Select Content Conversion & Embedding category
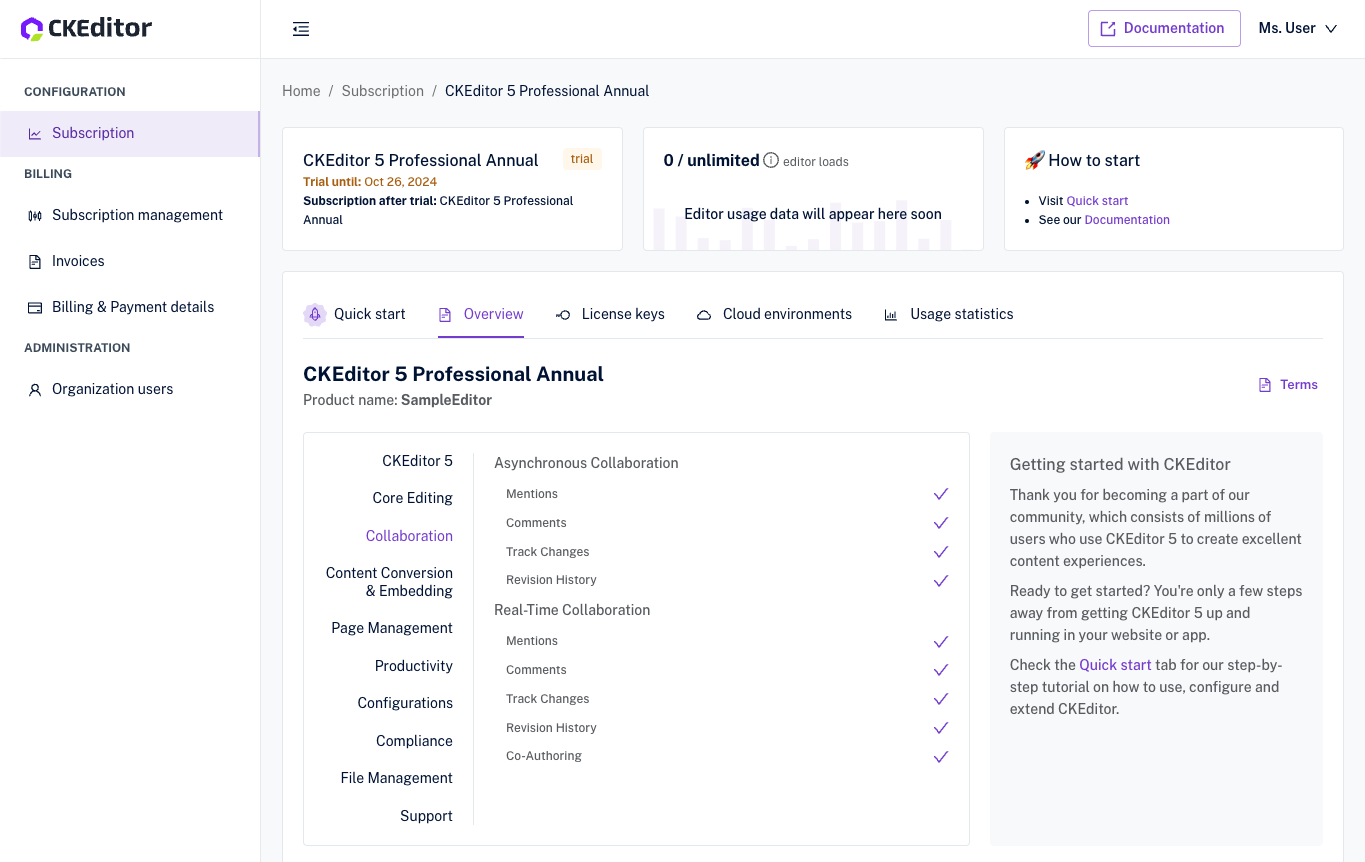Screen dimensions: 1365x862 (x=389, y=582)
